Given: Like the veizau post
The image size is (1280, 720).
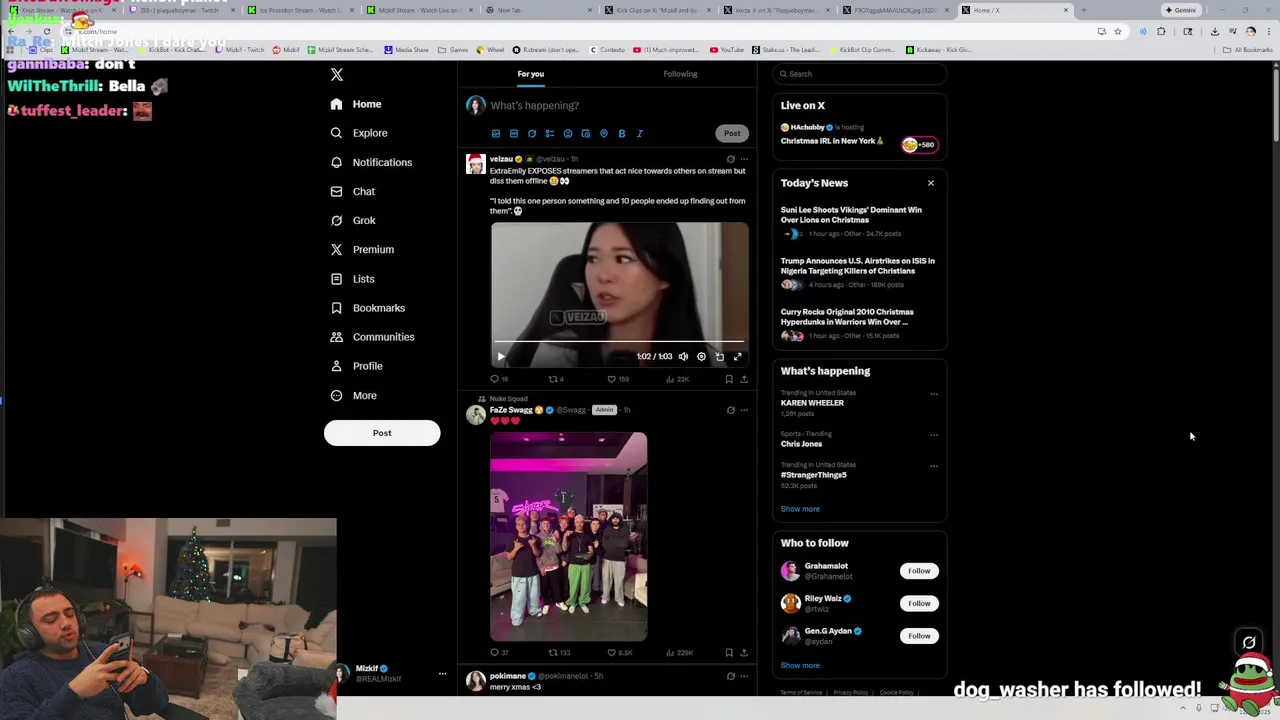Looking at the screenshot, I should (x=618, y=379).
